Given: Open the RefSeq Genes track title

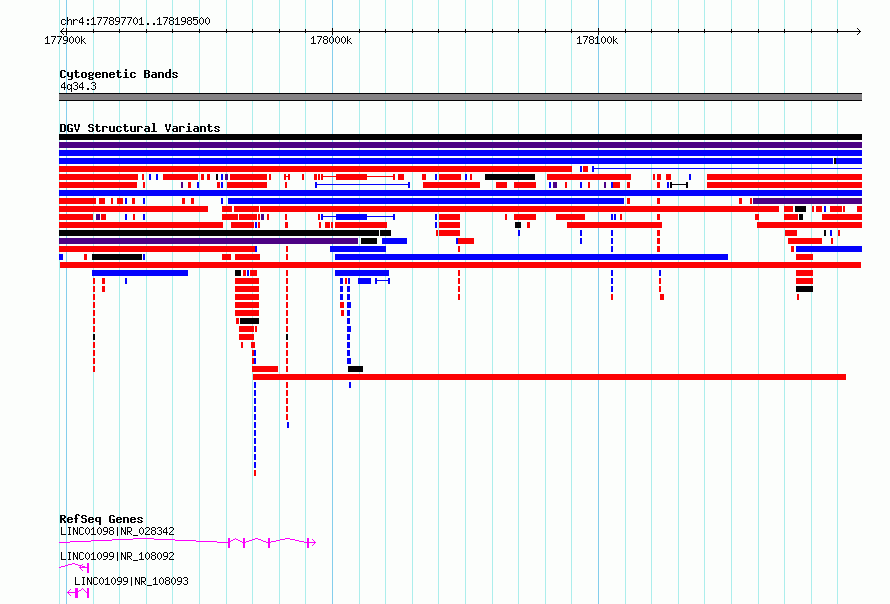Looking at the screenshot, I should 101,519.
